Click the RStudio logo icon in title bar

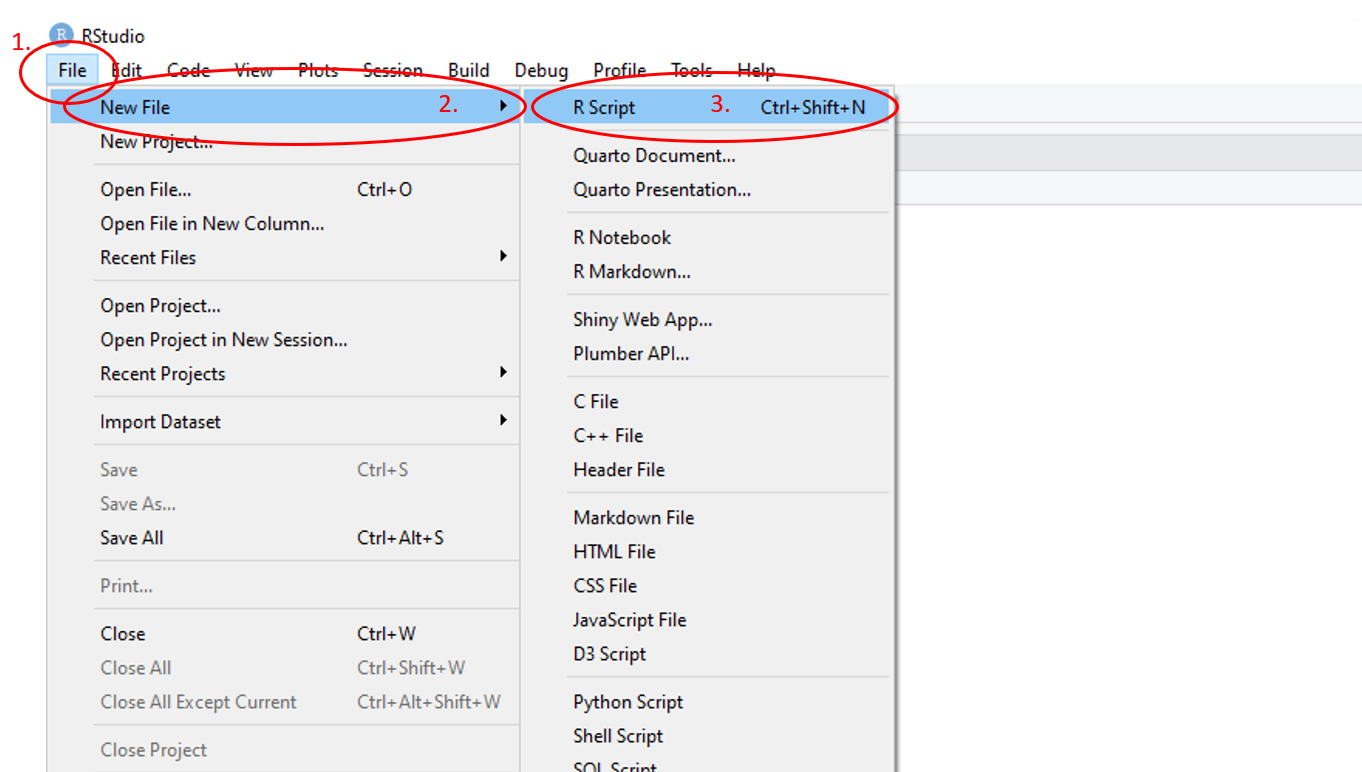61,35
